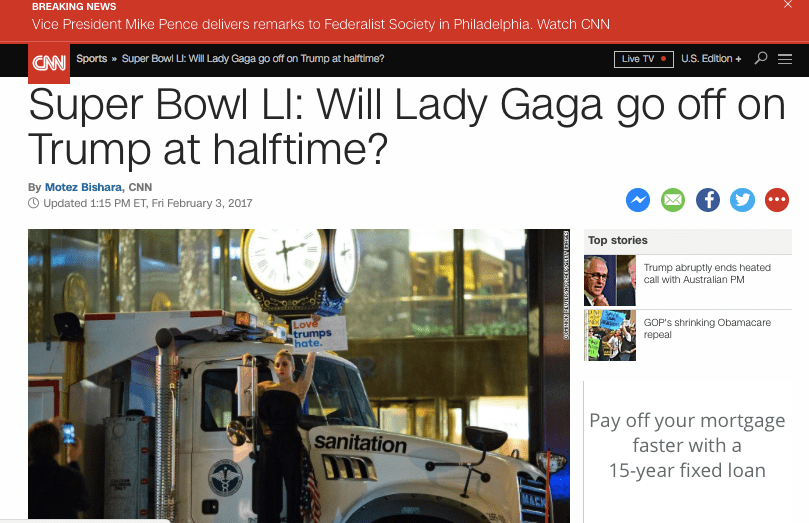Image resolution: width=809 pixels, height=523 pixels.
Task: Click the 15-year fixed loan mortgage ad
Action: tap(687, 446)
